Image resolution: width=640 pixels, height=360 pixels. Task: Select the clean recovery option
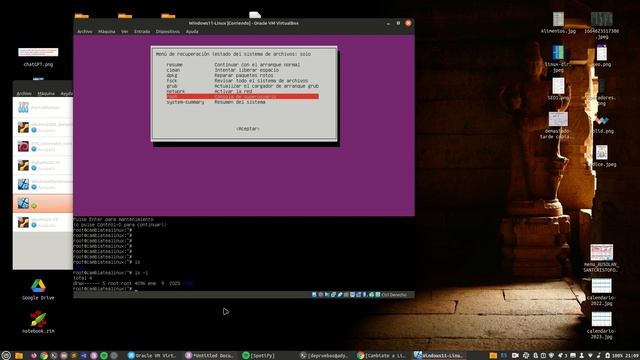coord(242,70)
